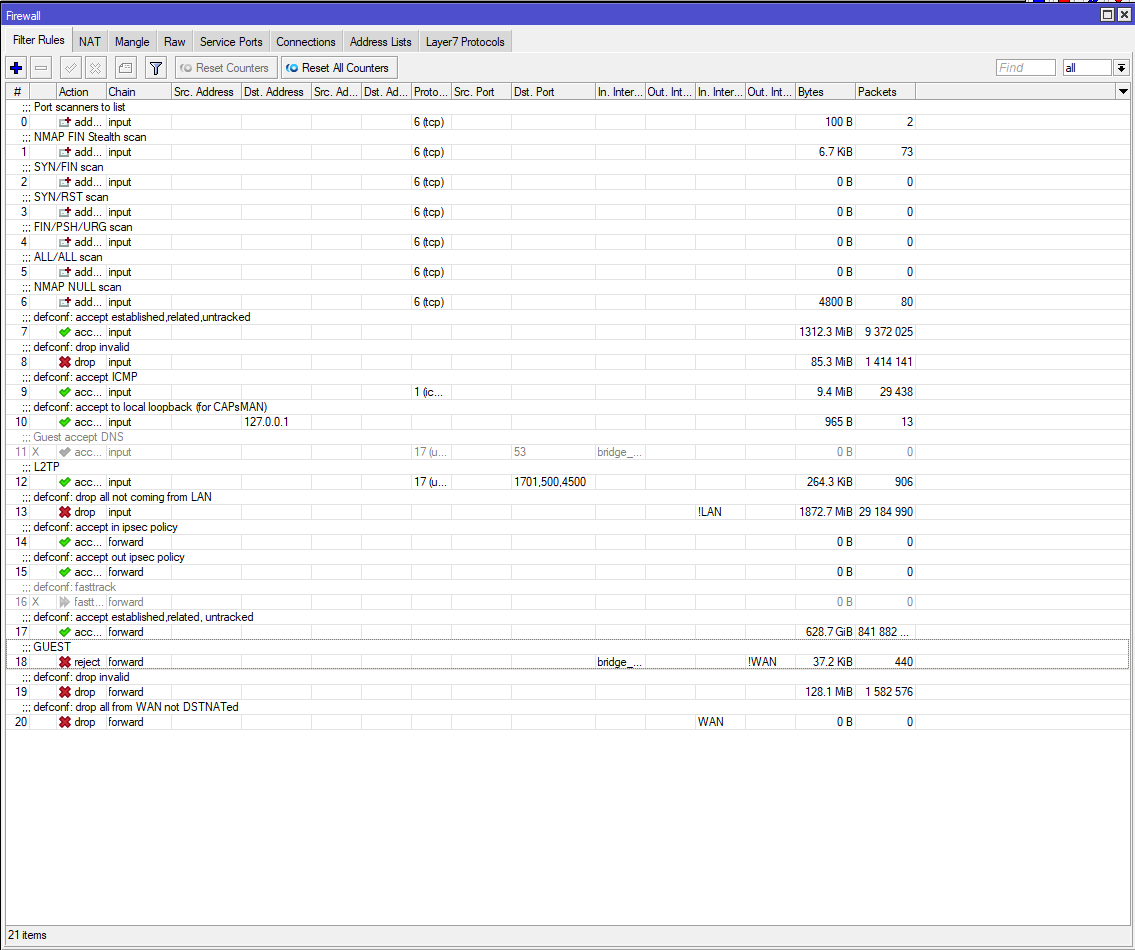Click add-to-list icon on rule 1
This screenshot has height=950, width=1135.
[64, 152]
